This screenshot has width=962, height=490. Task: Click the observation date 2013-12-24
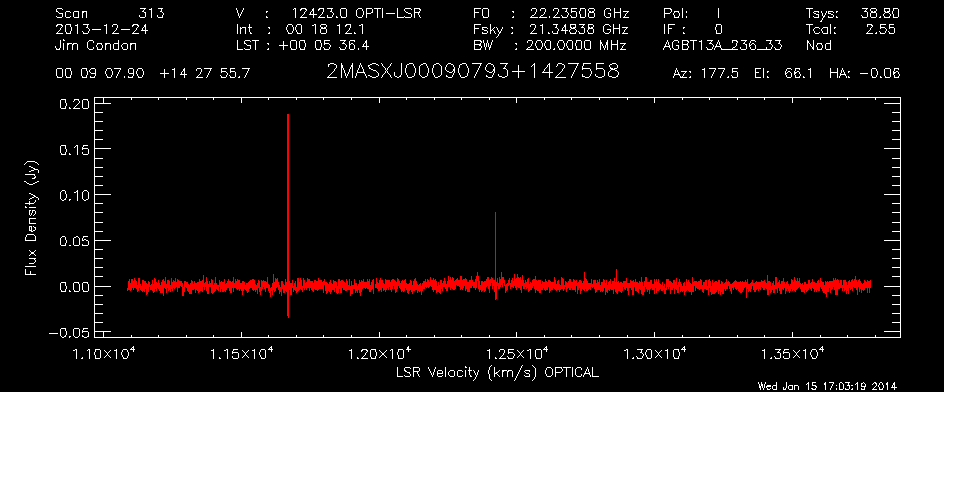pyautogui.click(x=102, y=29)
